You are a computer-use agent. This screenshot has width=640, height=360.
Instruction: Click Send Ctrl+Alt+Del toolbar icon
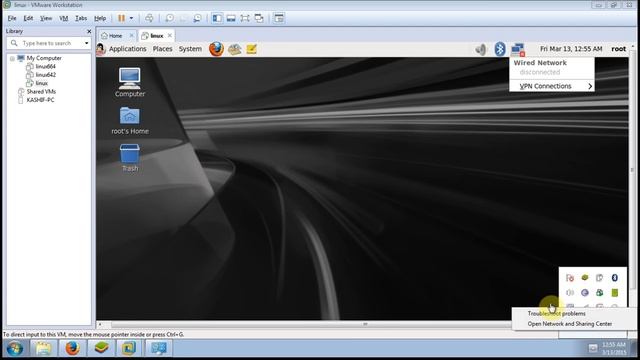click(149, 18)
